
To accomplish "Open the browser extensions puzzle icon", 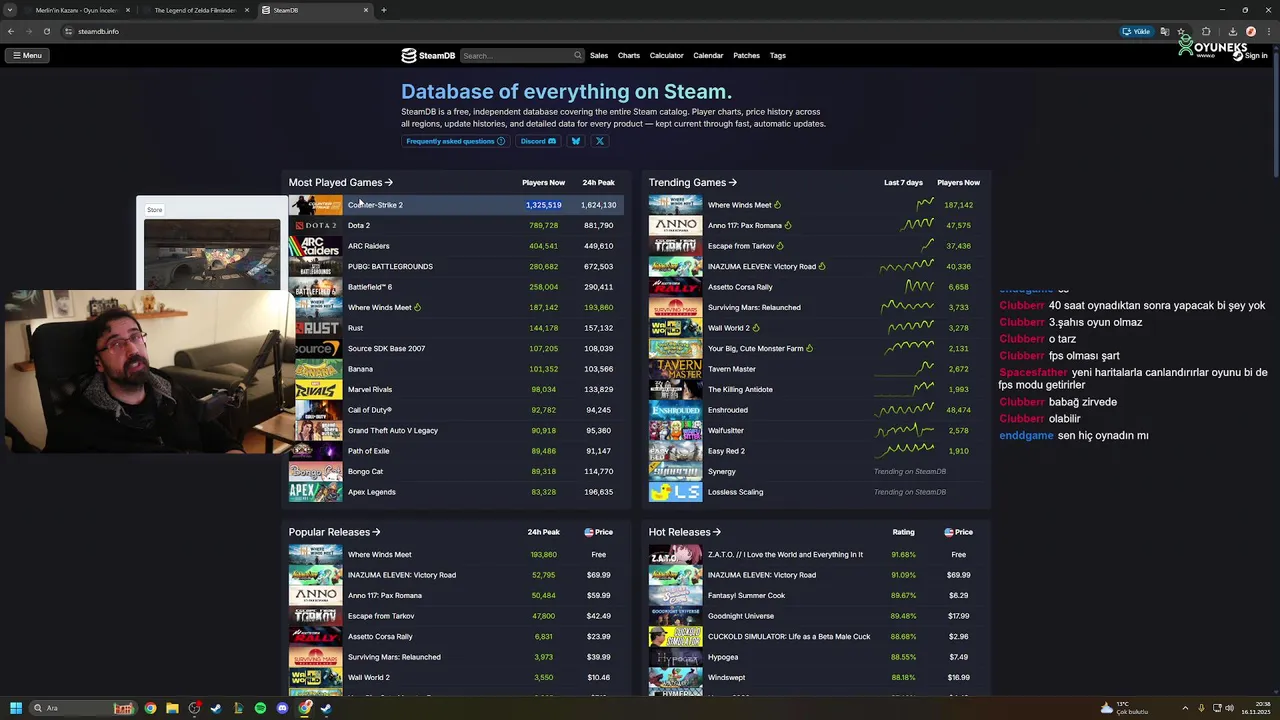I will point(1206,31).
